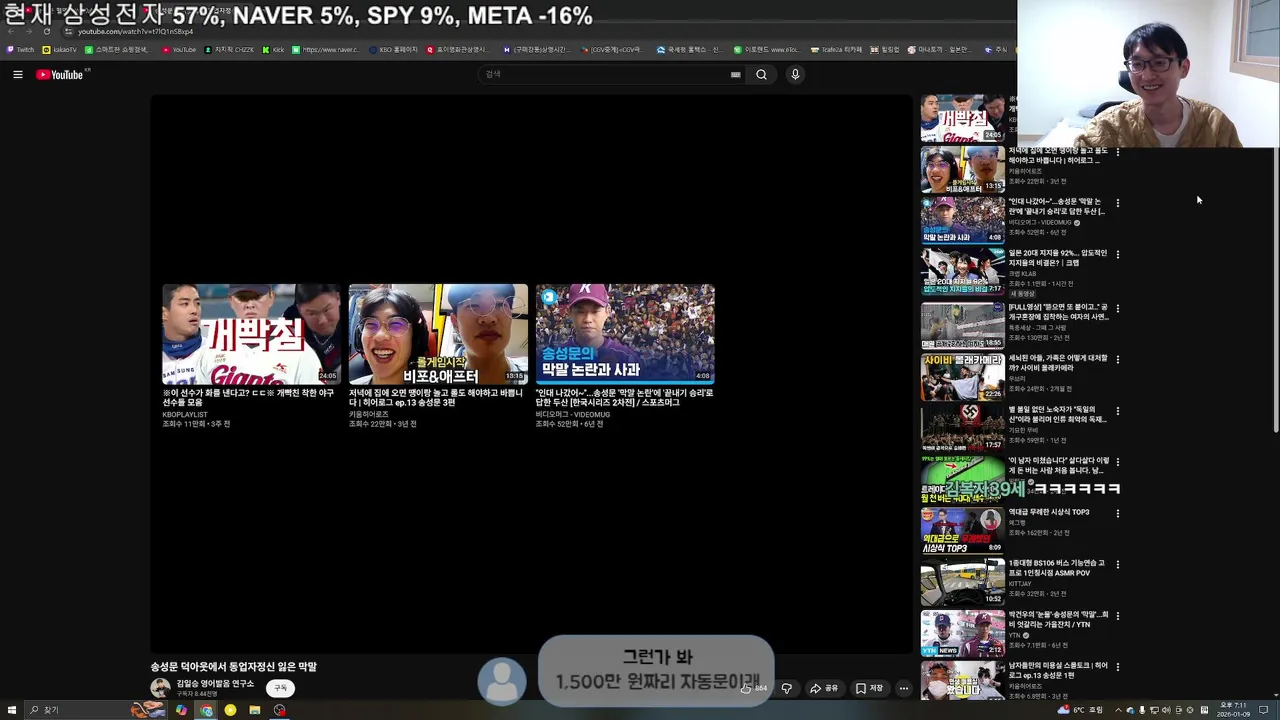Open the Twitch bookmark
The width and height of the screenshot is (1280, 720).
(21, 49)
